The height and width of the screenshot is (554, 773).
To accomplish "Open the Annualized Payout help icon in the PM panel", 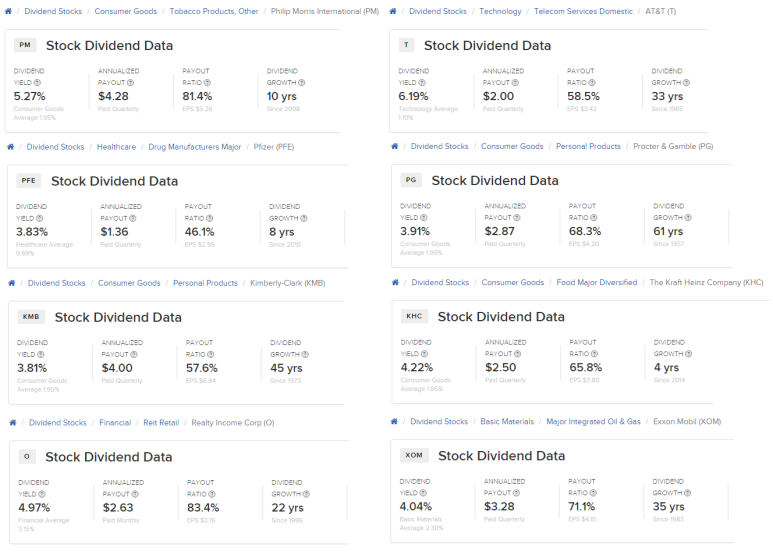I will coord(130,83).
